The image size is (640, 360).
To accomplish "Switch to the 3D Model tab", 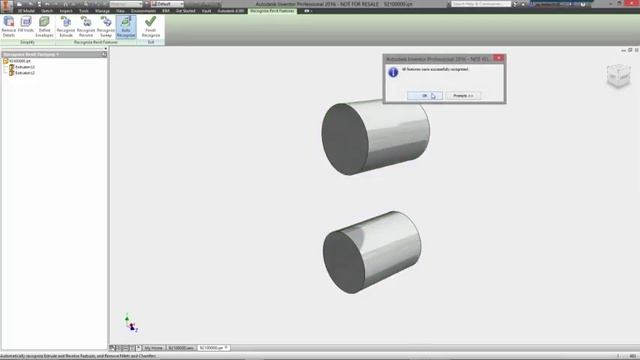I will tap(26, 11).
